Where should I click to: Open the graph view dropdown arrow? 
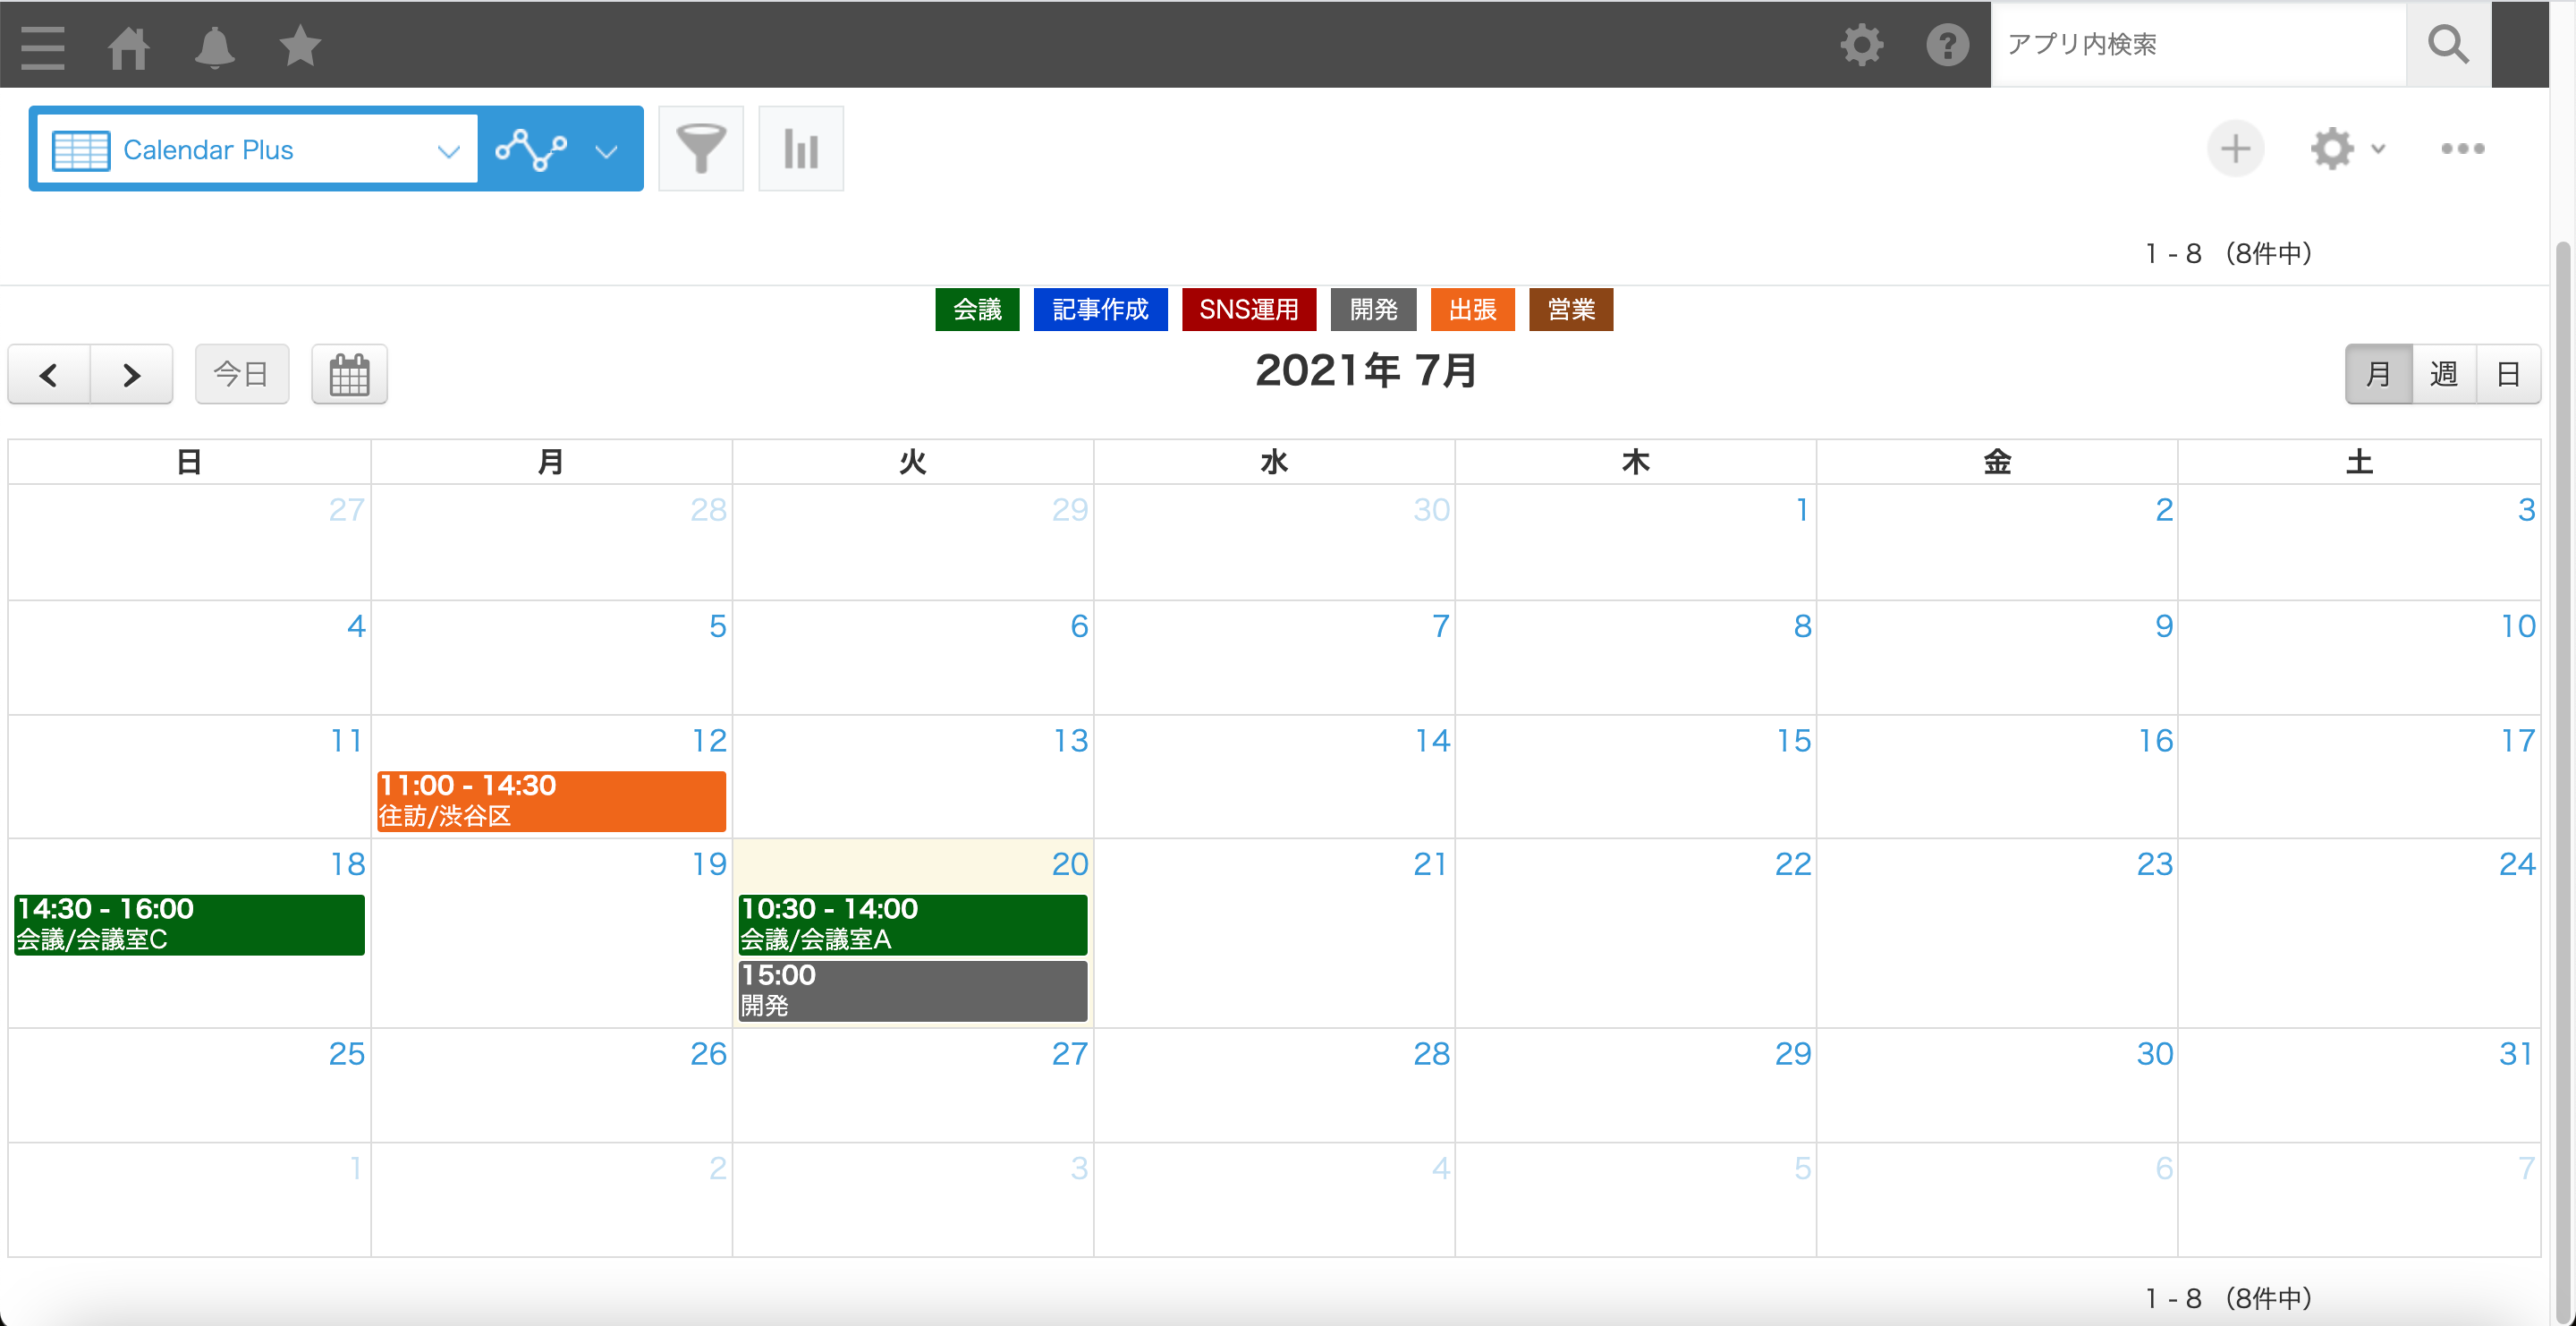tap(606, 151)
